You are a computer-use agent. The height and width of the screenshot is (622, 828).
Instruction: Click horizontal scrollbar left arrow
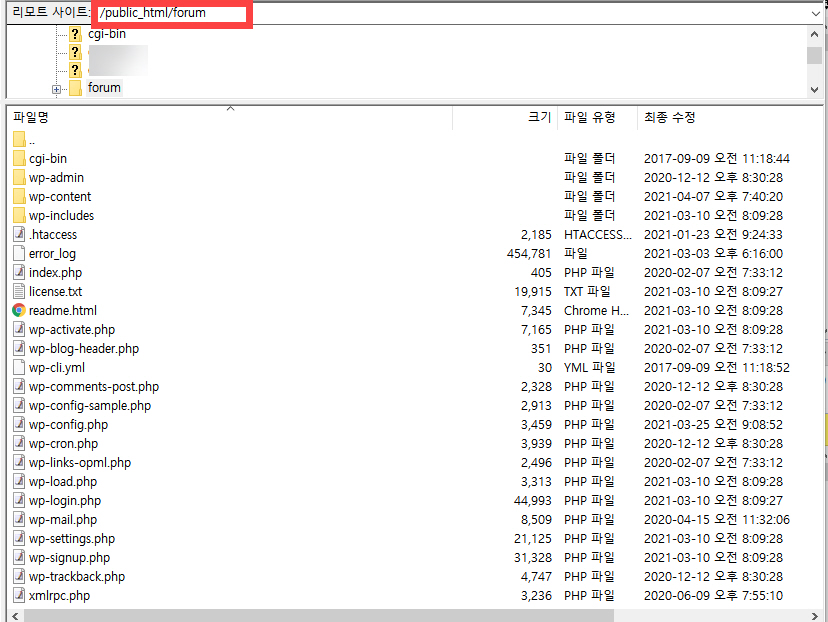[x=15, y=616]
